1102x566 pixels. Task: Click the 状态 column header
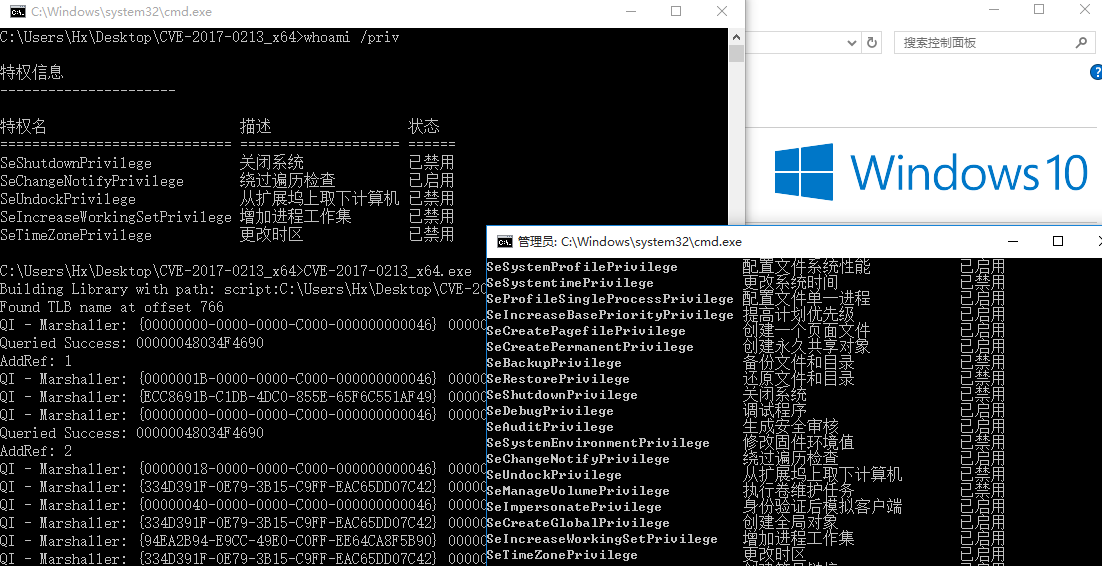pyautogui.click(x=424, y=127)
